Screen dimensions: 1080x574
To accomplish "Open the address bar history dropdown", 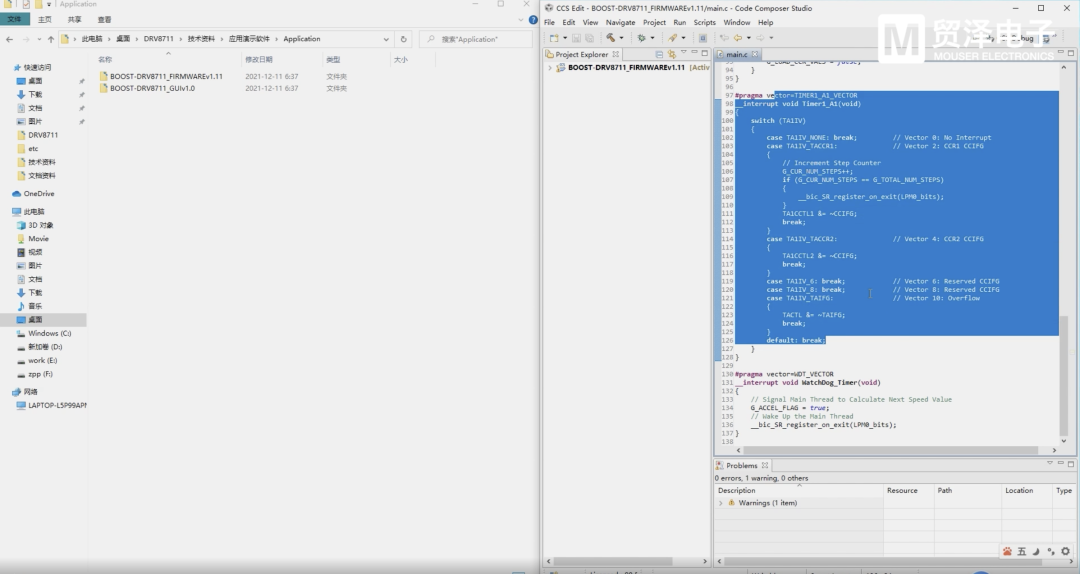I will (x=388, y=39).
